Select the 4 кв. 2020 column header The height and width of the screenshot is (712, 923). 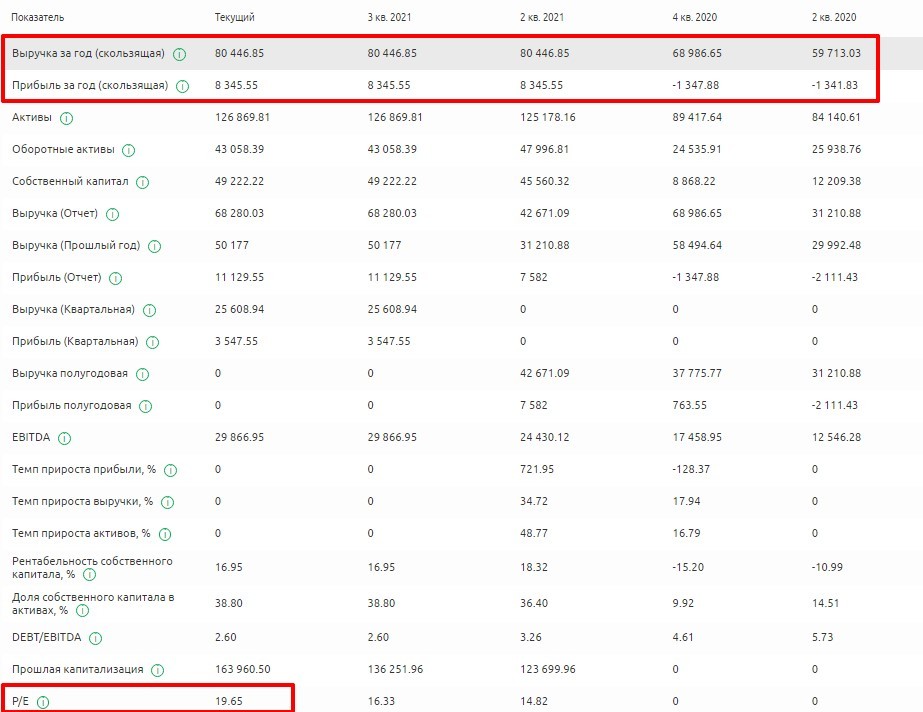[695, 18]
